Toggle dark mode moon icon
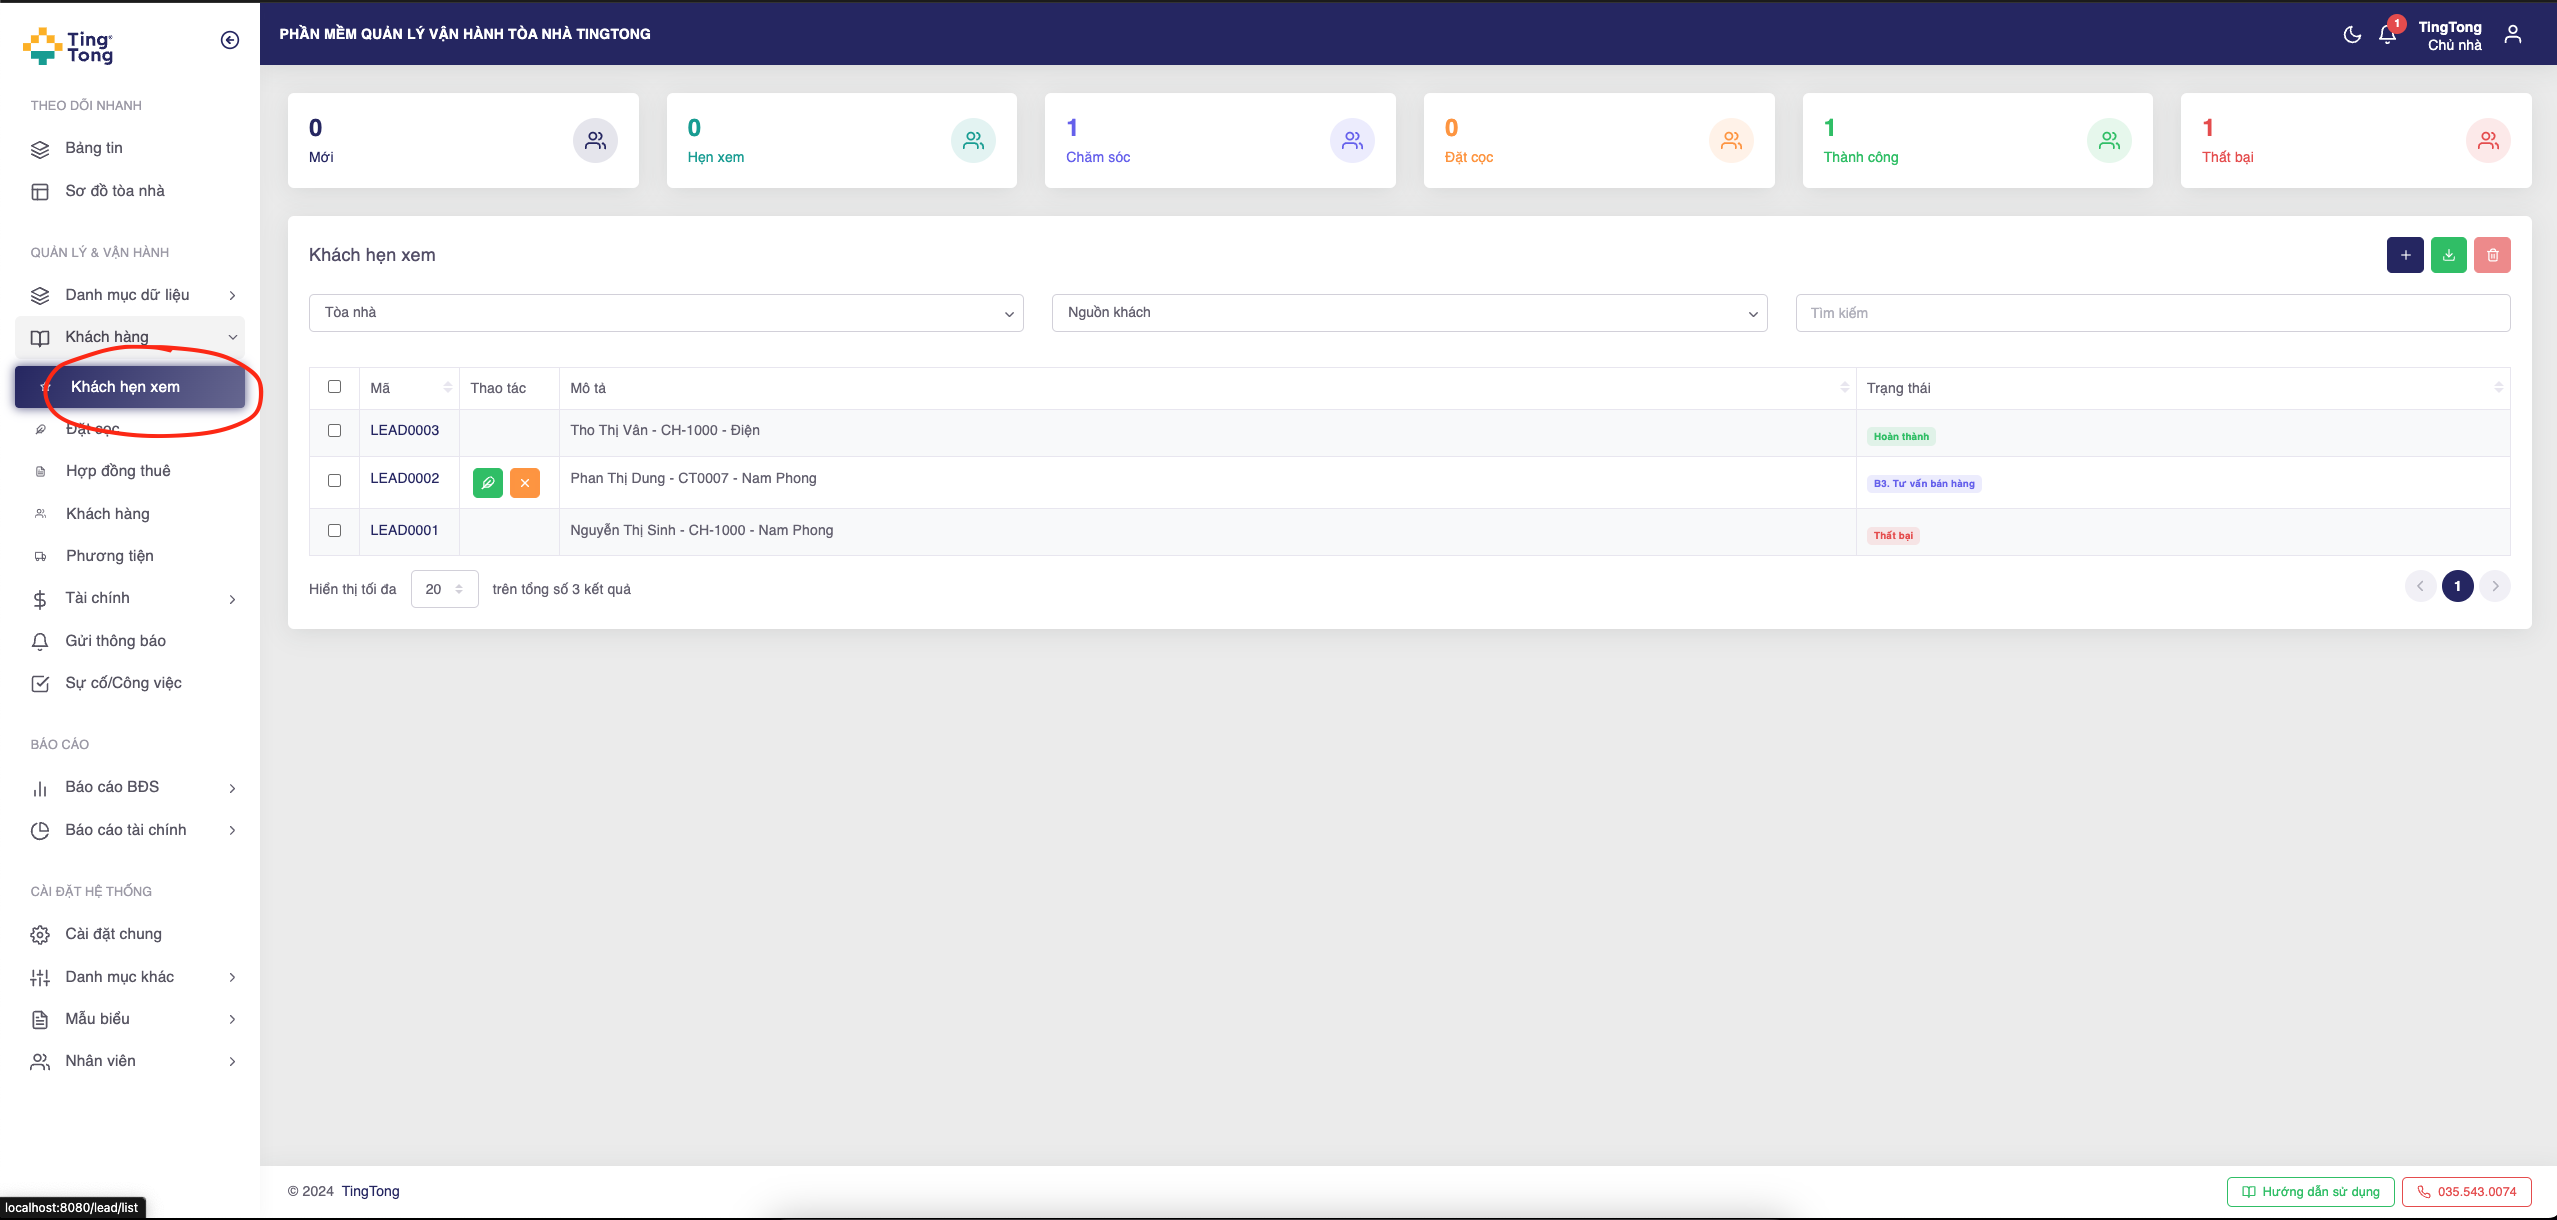 click(2352, 35)
